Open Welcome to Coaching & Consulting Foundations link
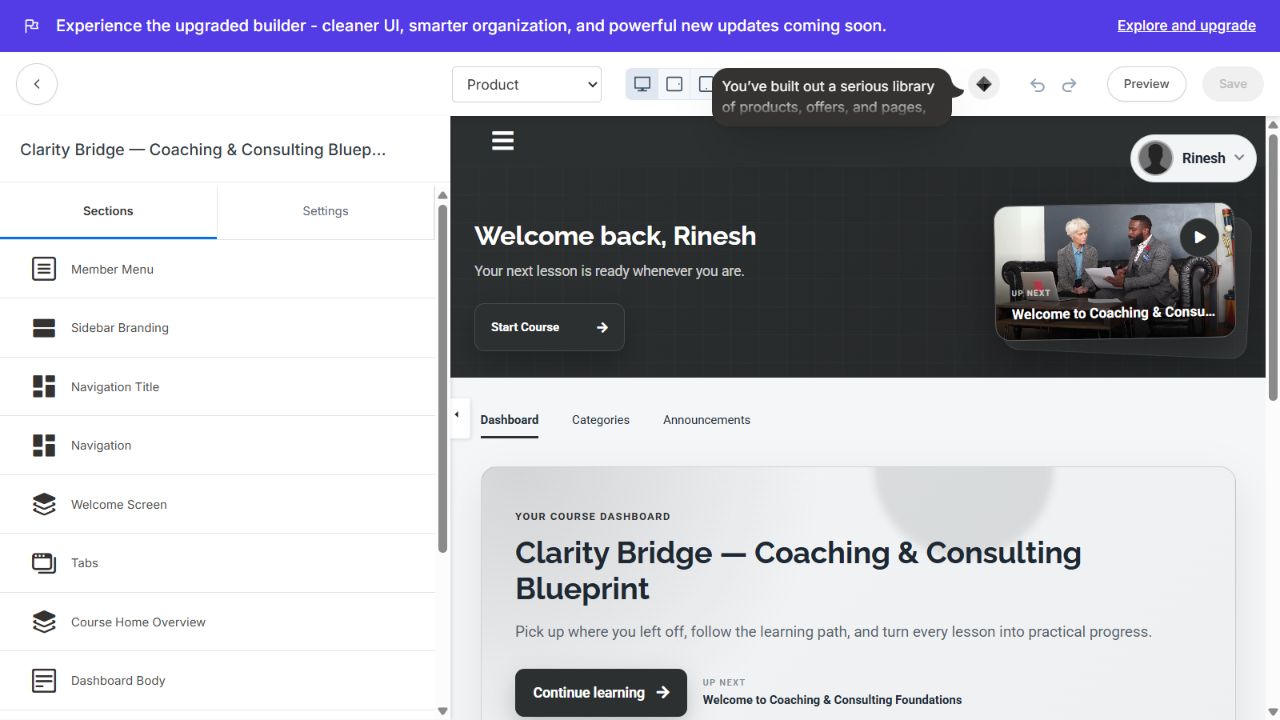Image resolution: width=1280 pixels, height=720 pixels. coord(832,700)
